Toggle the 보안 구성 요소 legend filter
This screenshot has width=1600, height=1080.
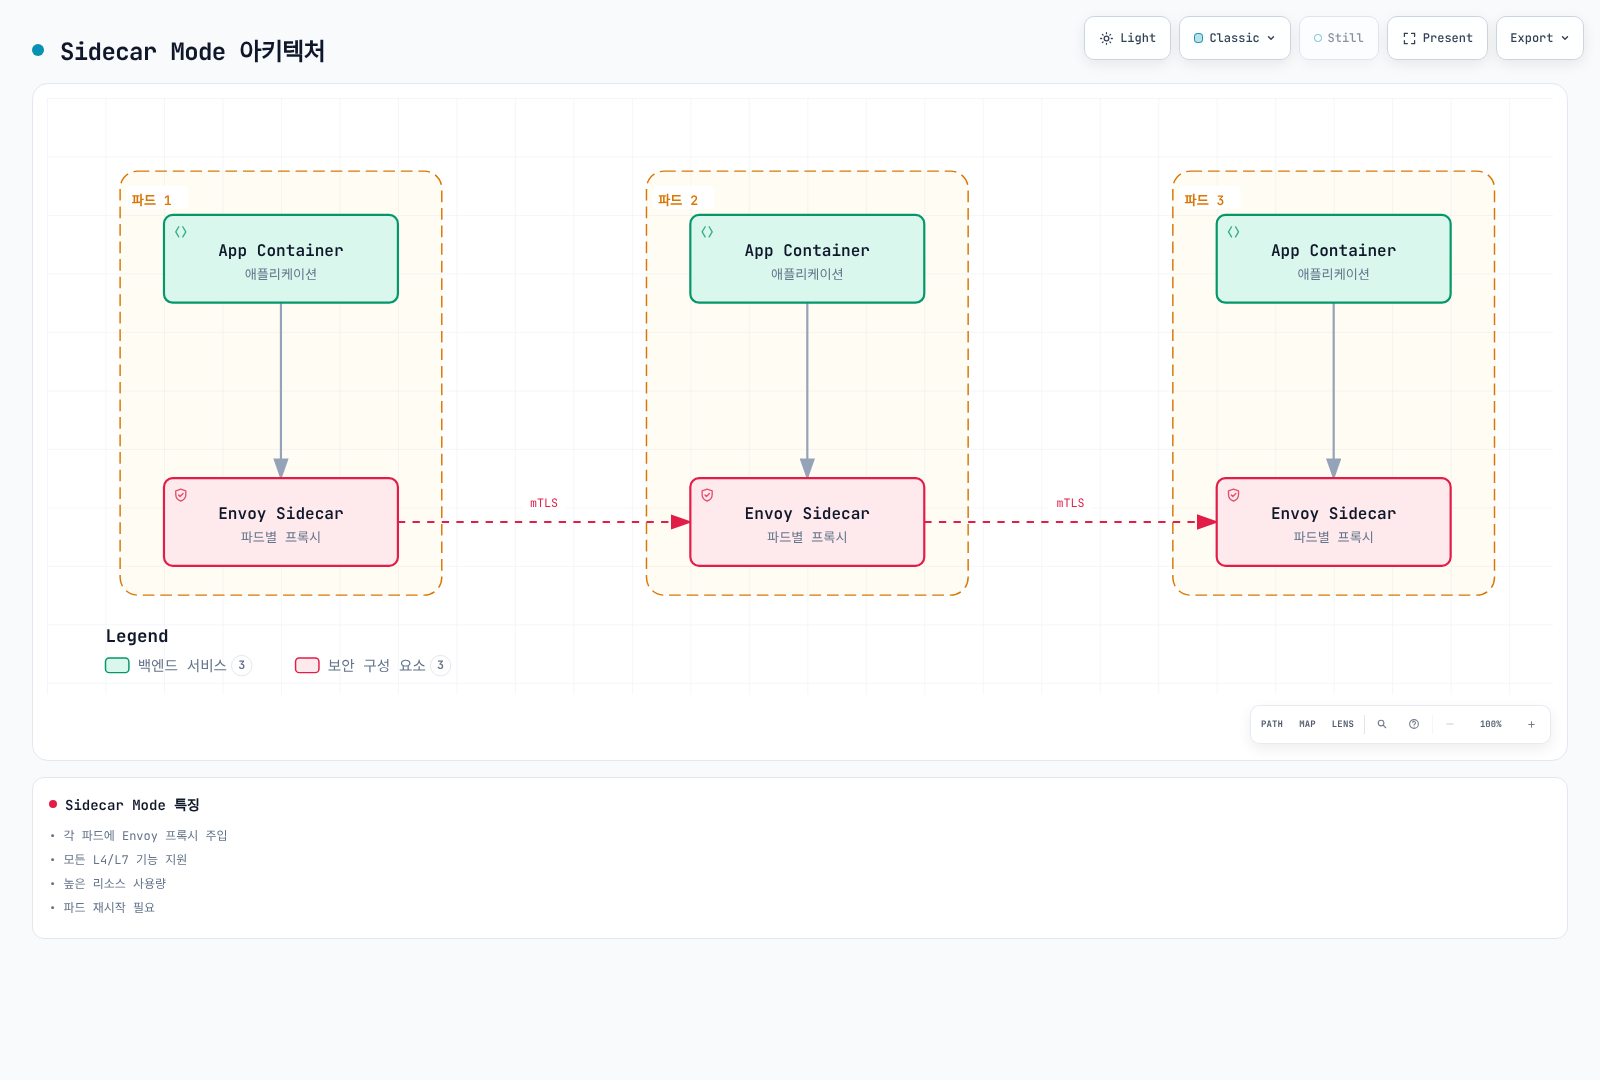tap(372, 665)
